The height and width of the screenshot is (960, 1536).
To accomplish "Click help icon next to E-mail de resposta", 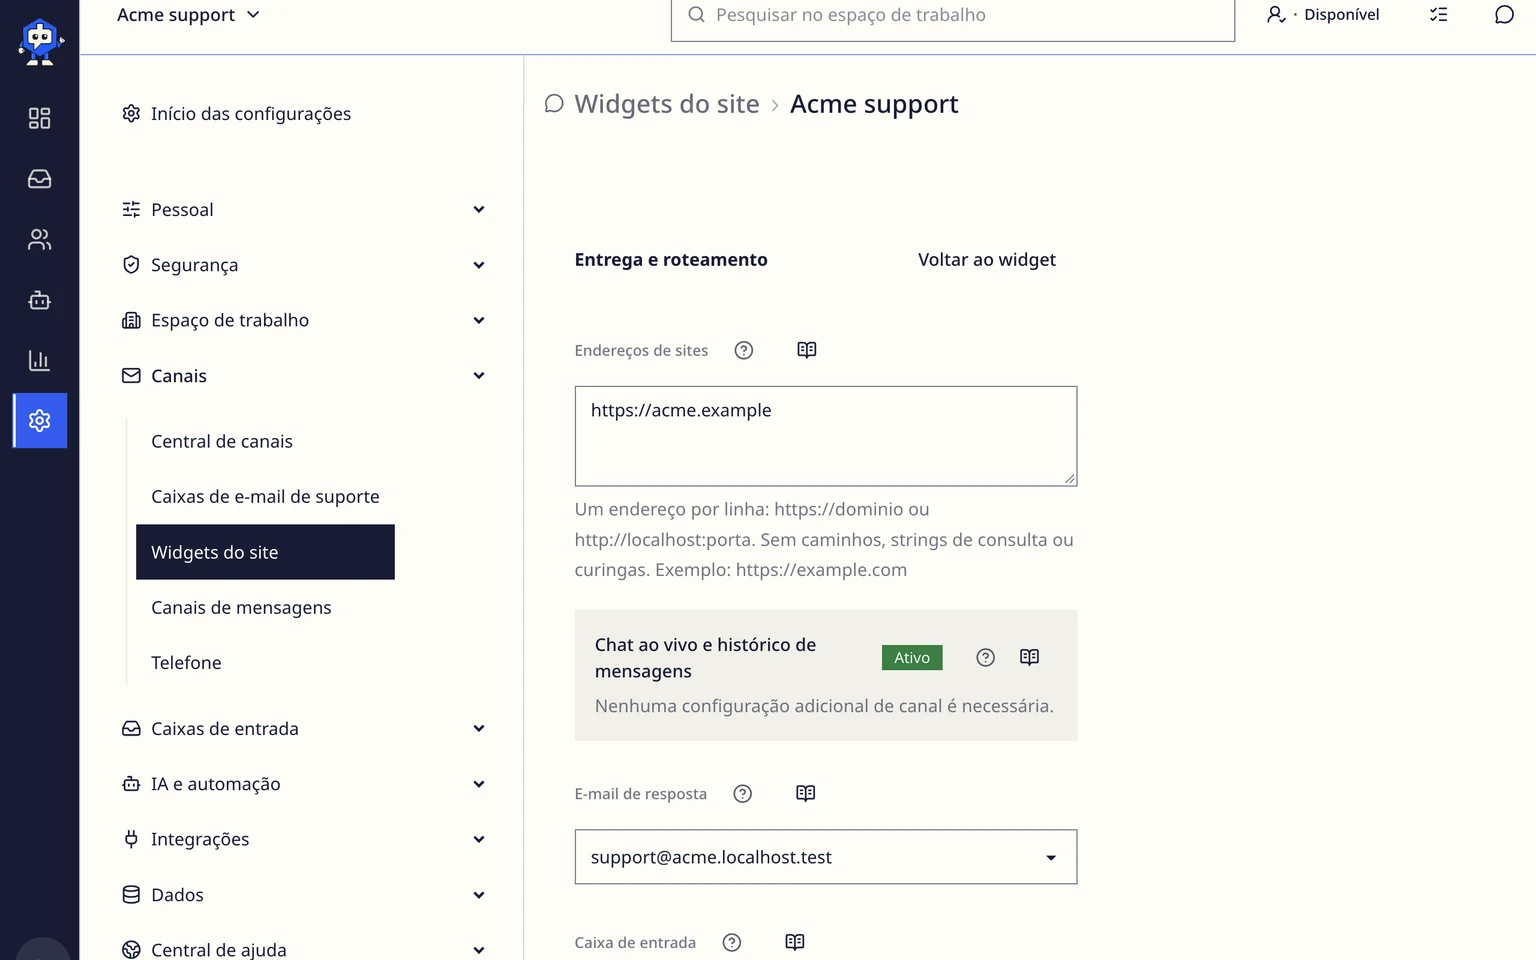I will tap(742, 794).
